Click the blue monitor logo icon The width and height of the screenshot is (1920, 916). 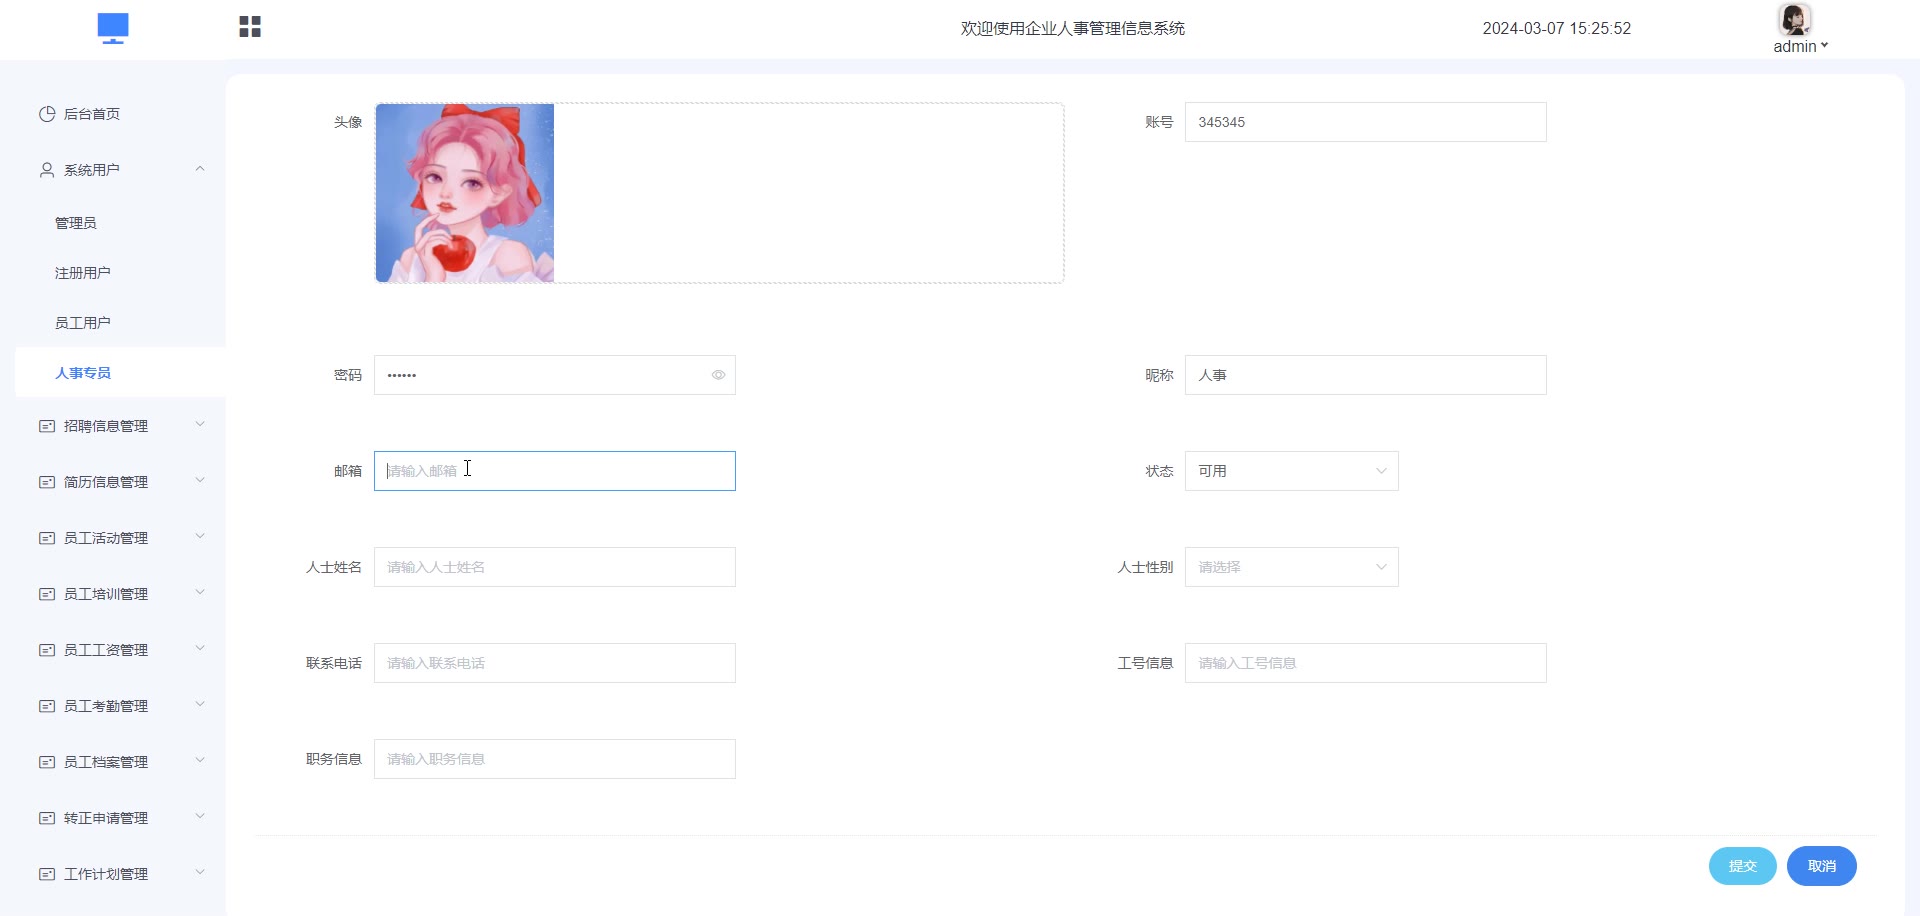[113, 28]
